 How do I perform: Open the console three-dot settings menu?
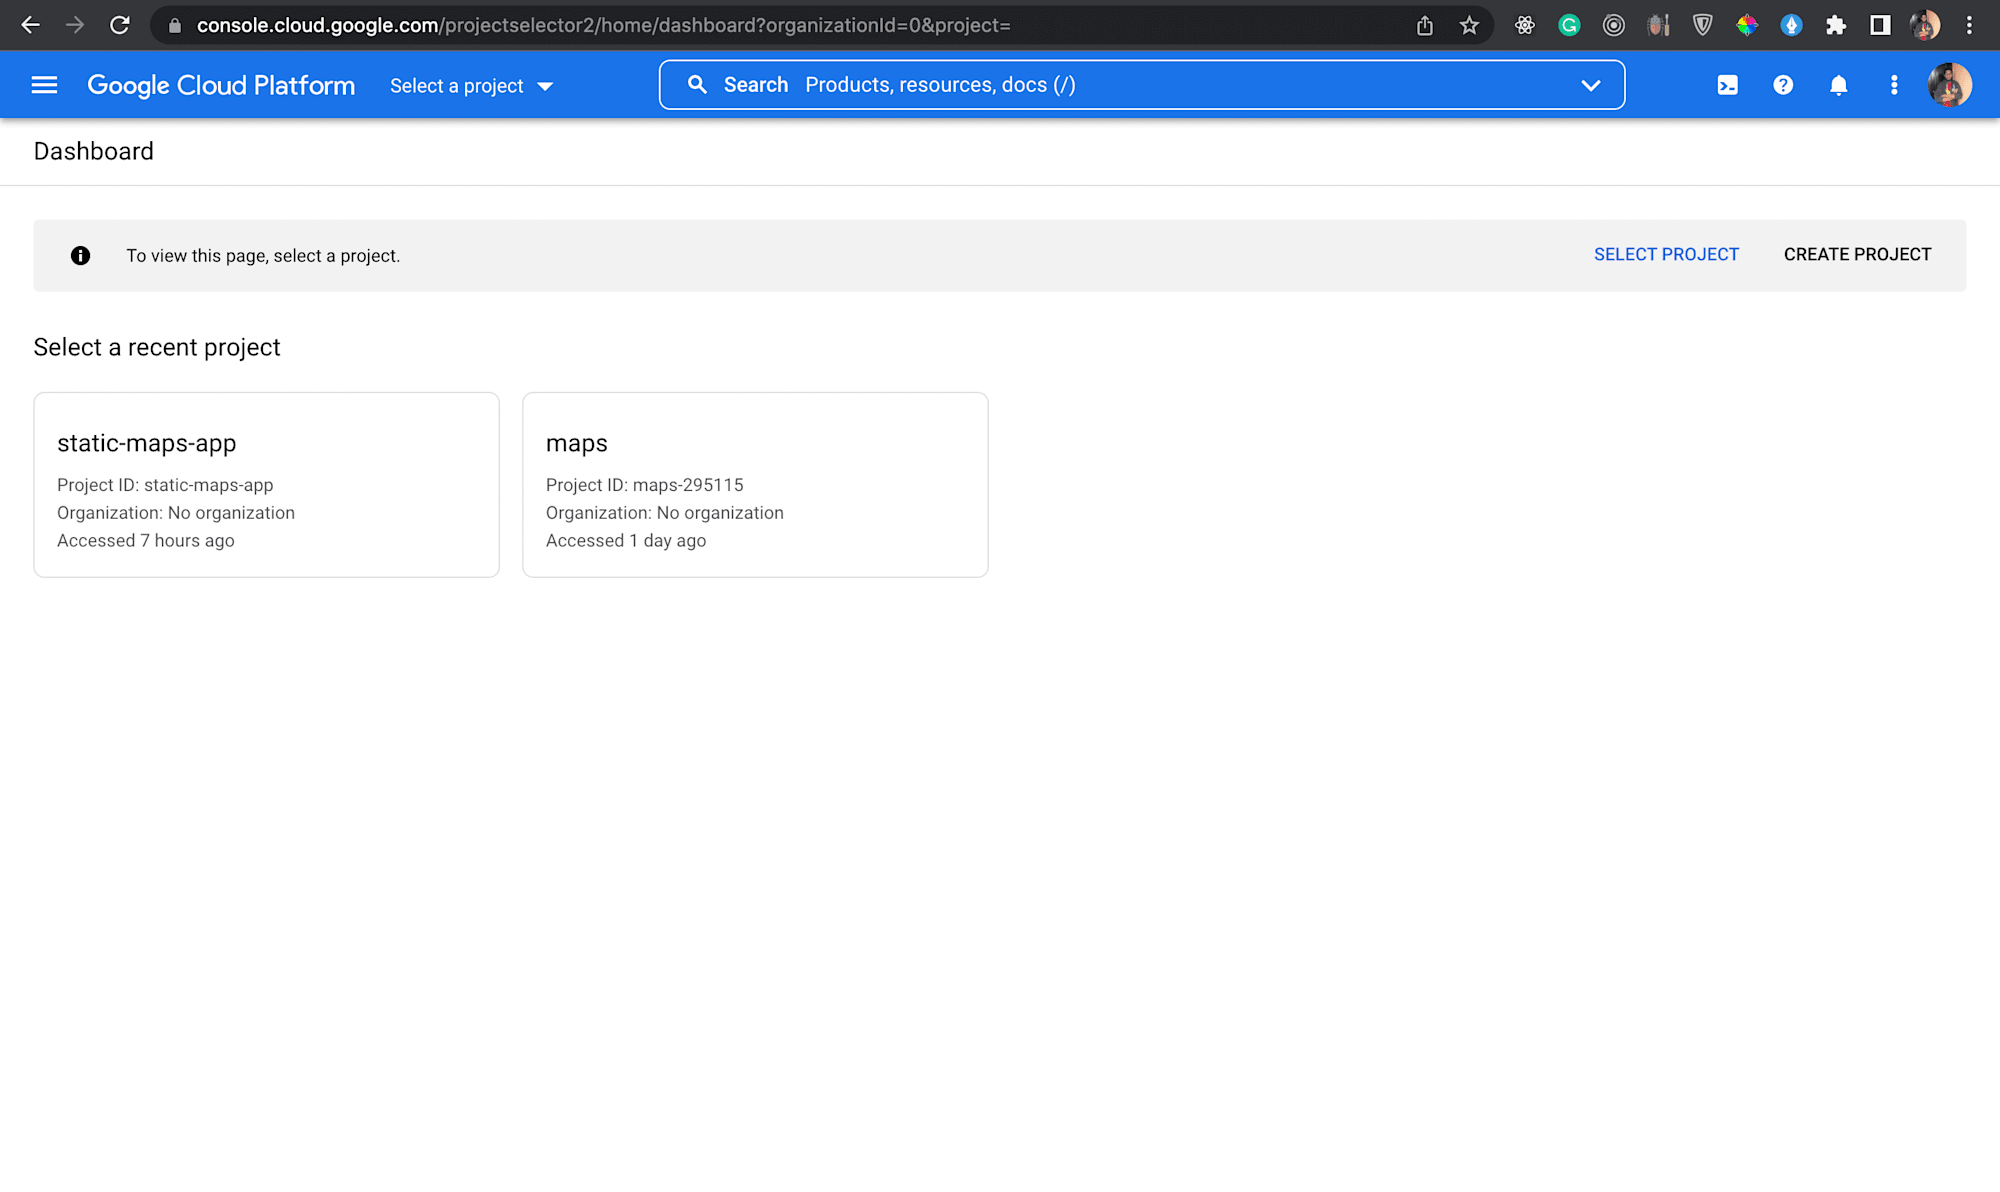pos(1893,85)
